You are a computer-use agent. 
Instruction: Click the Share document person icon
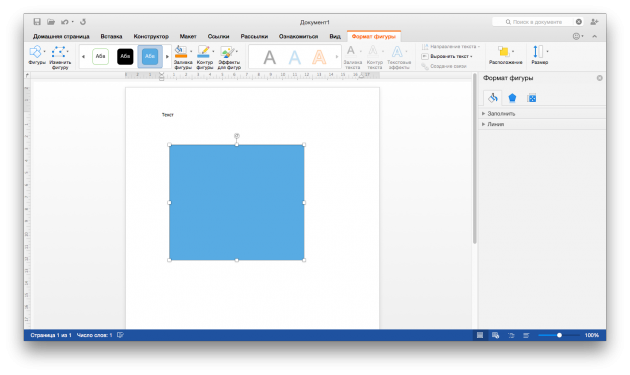[595, 22]
